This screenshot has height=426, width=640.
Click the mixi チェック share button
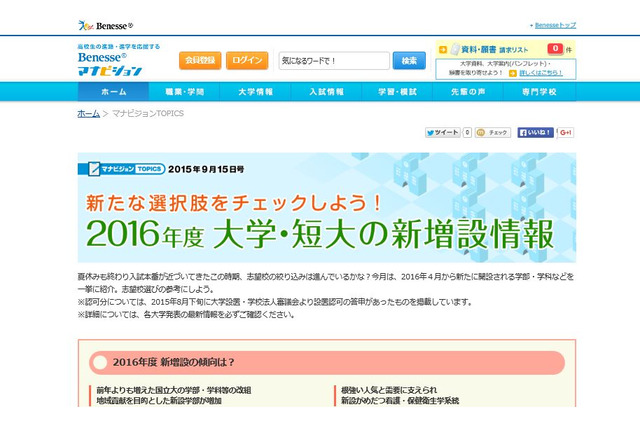click(x=493, y=133)
